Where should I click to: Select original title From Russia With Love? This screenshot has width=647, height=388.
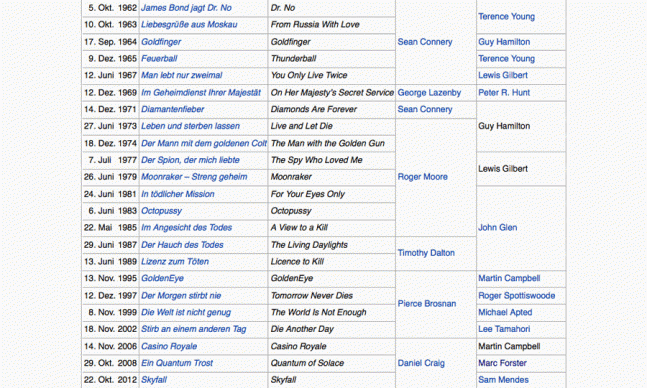[x=315, y=25]
